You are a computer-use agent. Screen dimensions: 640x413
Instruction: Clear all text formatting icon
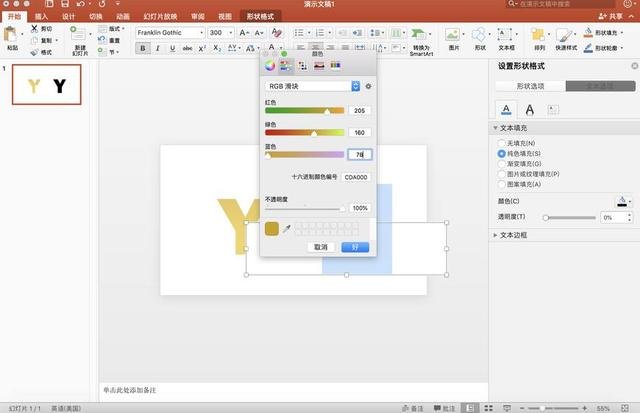(276, 33)
